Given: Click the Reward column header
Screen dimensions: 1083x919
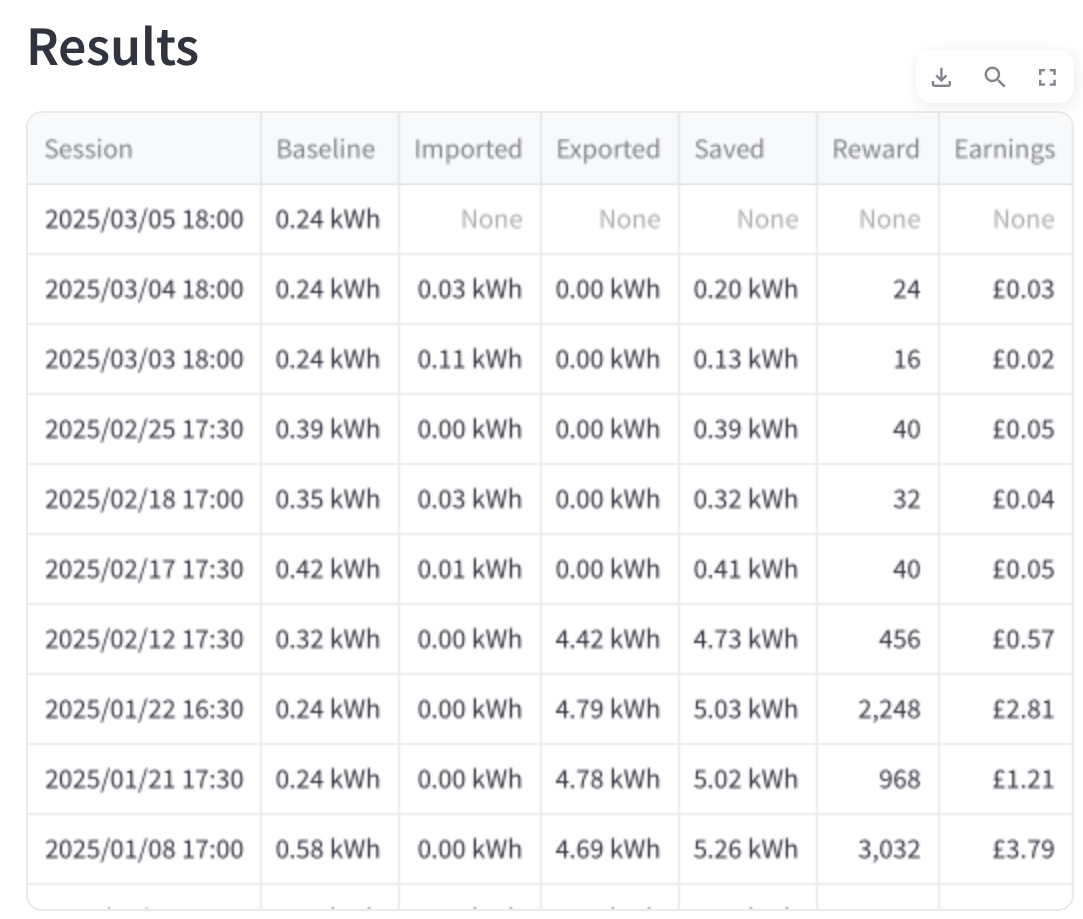Looking at the screenshot, I should pyautogui.click(x=878, y=148).
